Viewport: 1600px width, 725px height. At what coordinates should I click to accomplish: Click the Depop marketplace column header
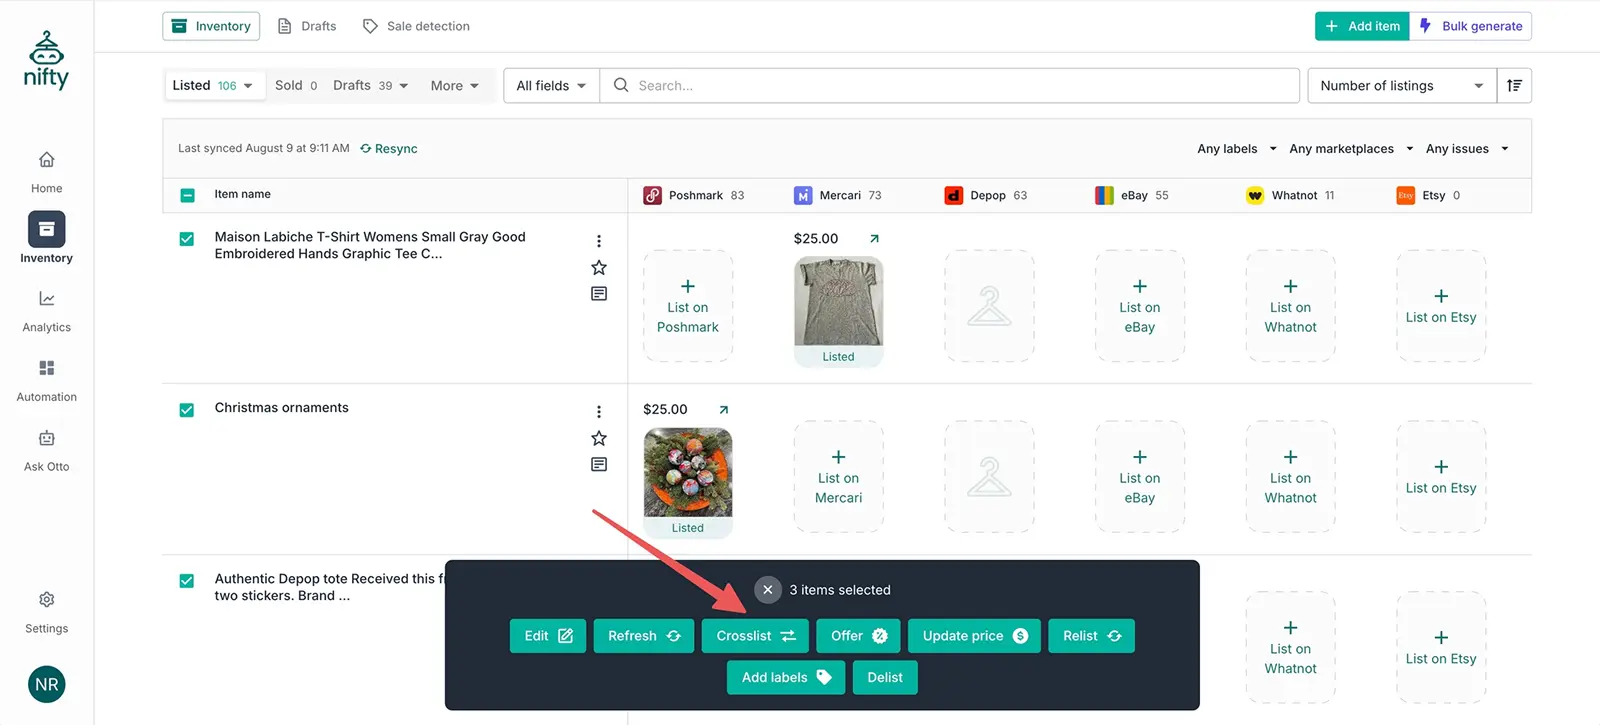pyautogui.click(x=986, y=195)
